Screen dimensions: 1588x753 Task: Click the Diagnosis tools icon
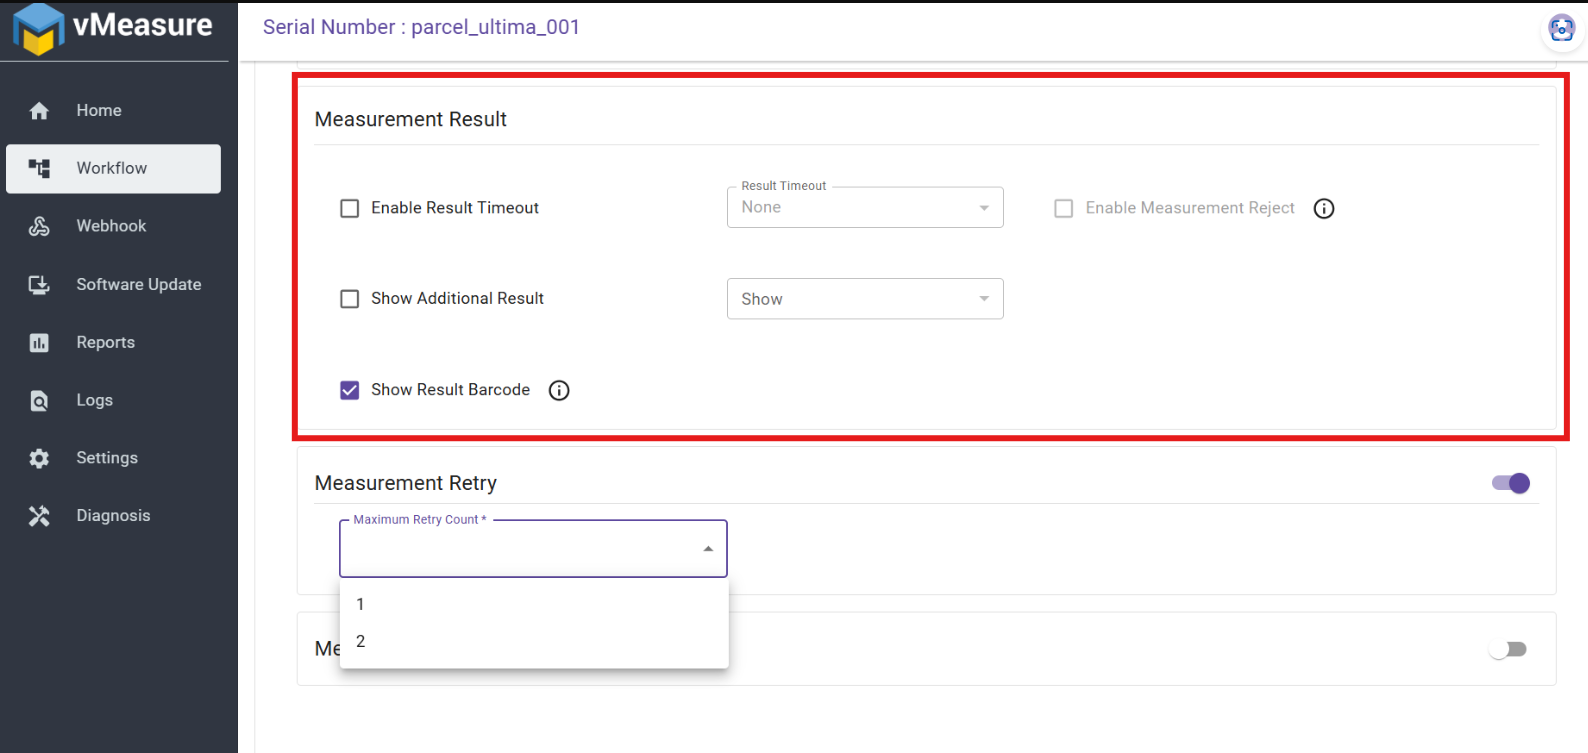point(39,516)
